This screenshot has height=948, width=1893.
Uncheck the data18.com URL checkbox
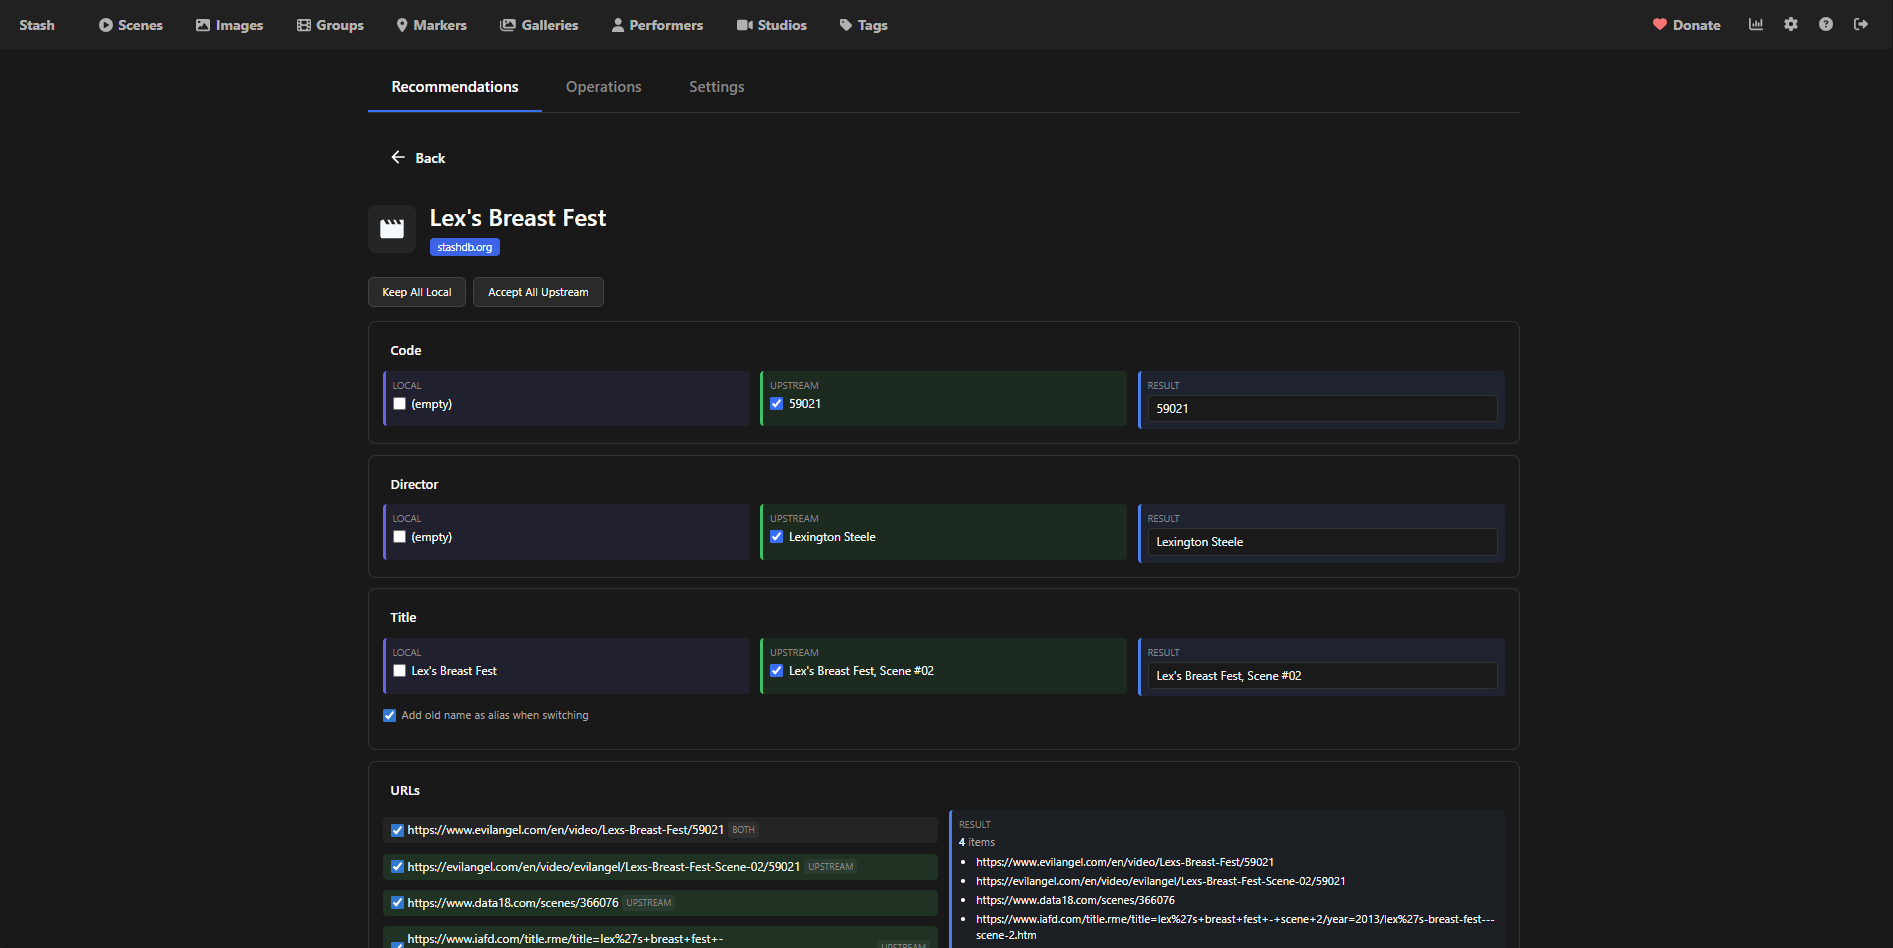point(397,903)
